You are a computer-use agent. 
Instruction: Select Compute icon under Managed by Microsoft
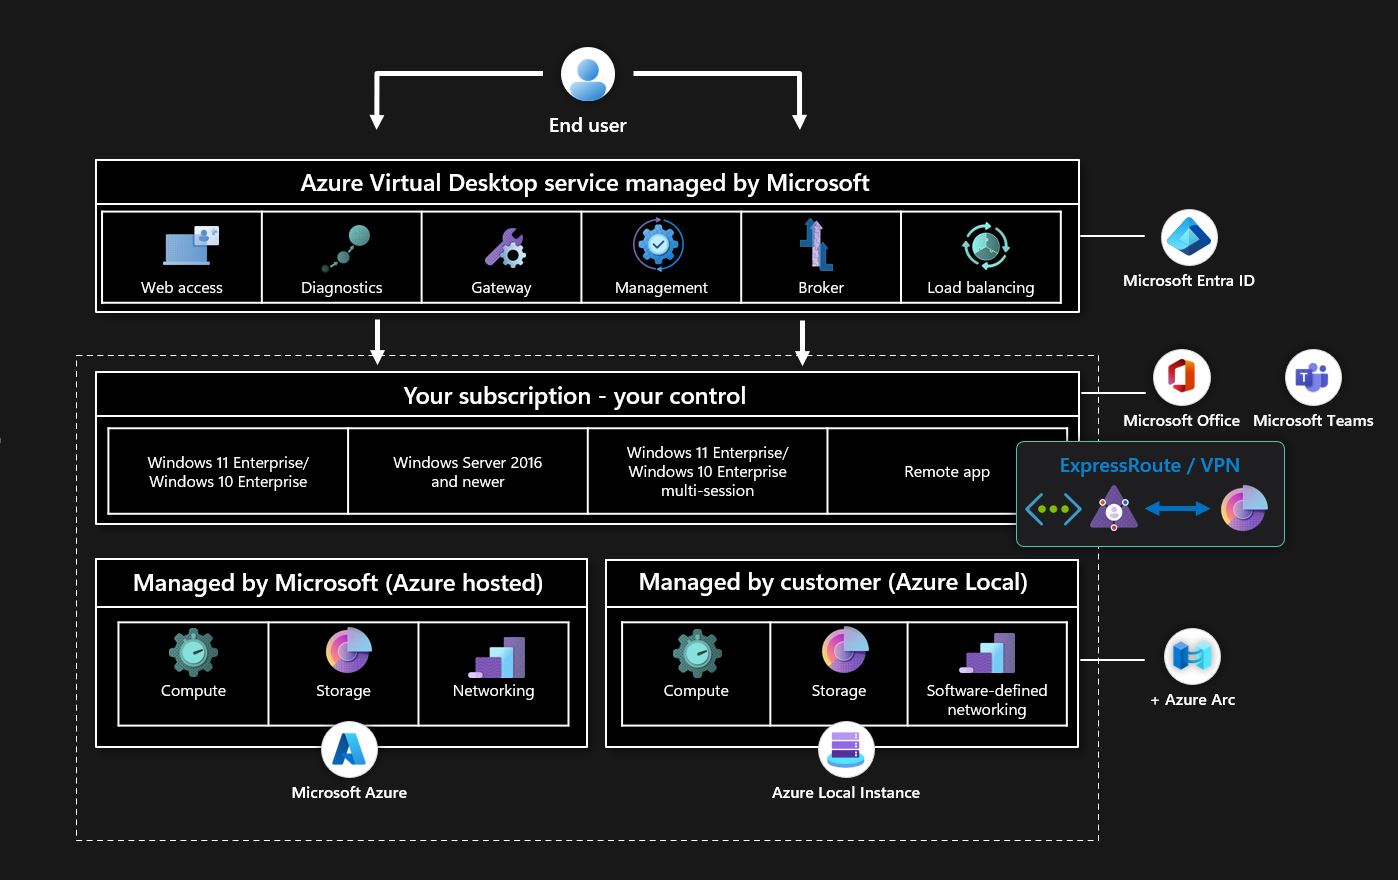coord(193,653)
